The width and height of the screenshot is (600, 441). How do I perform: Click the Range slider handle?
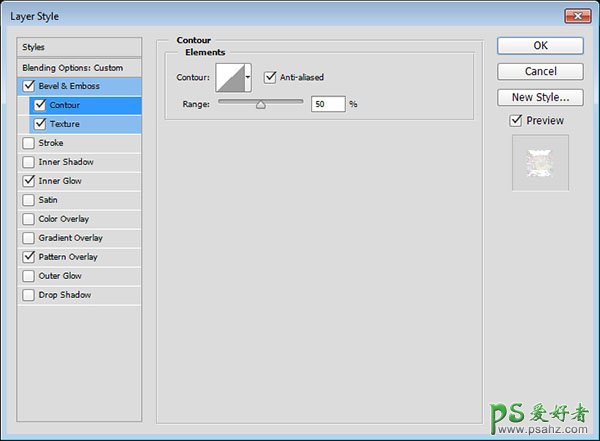[x=260, y=103]
